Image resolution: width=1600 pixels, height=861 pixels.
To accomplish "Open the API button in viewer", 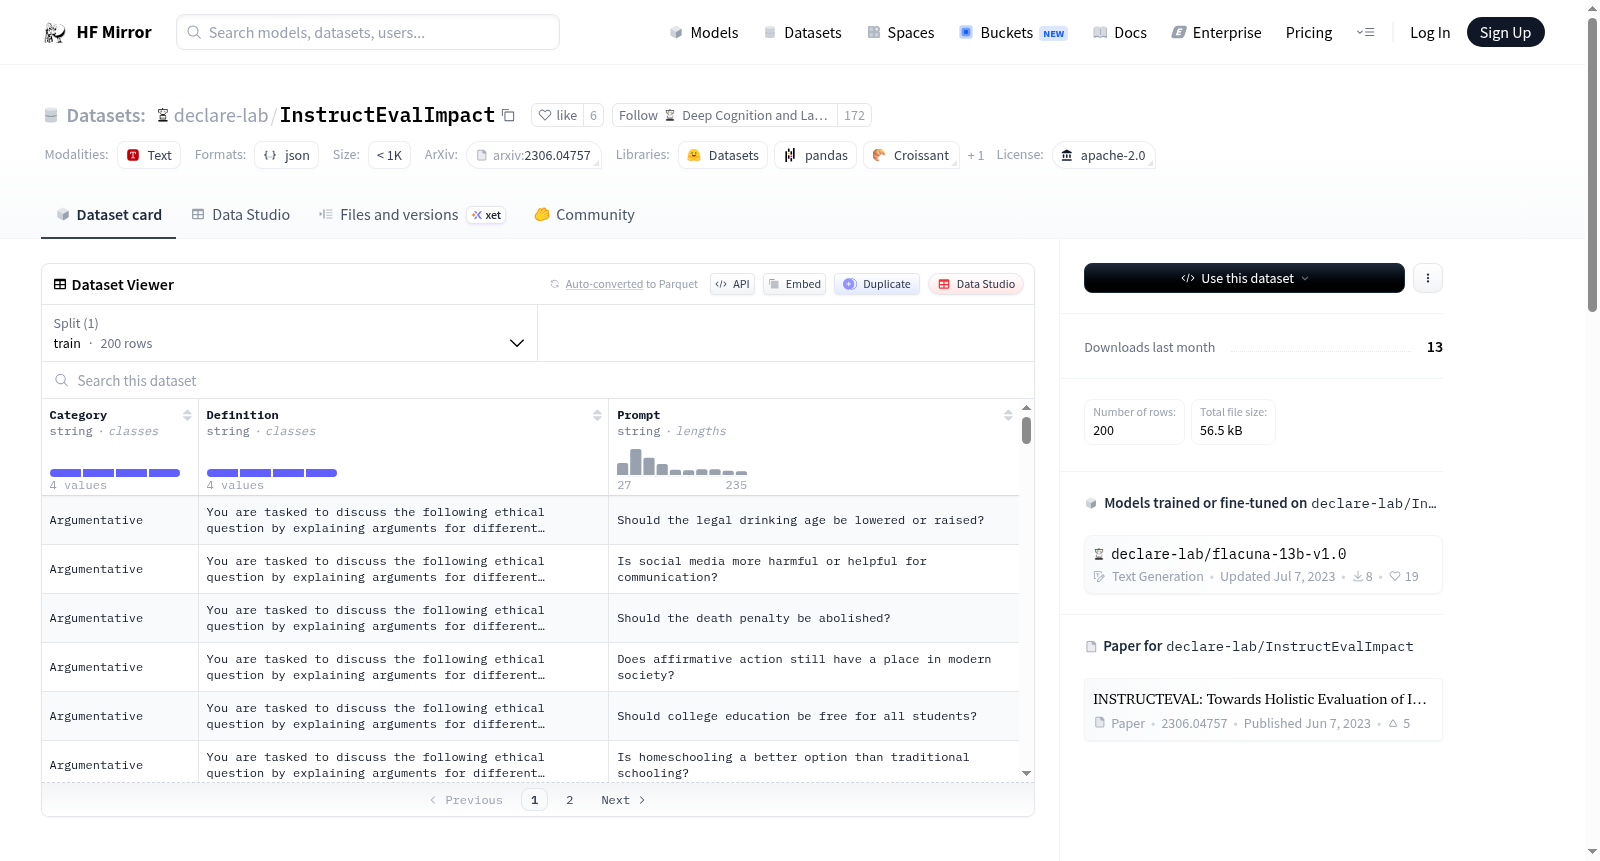I will pos(732,284).
